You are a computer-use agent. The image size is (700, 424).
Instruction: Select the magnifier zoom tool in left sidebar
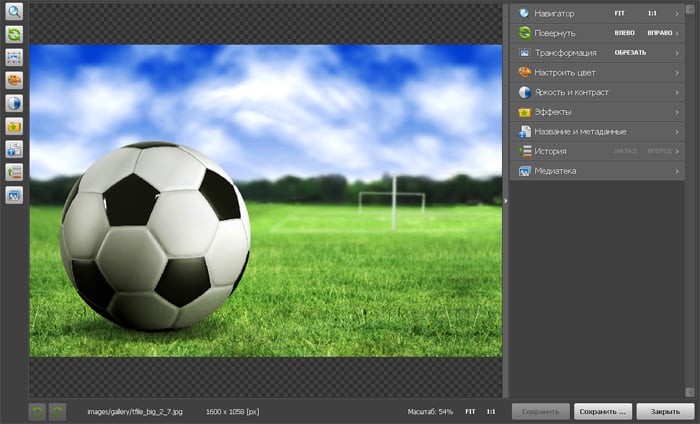(15, 13)
